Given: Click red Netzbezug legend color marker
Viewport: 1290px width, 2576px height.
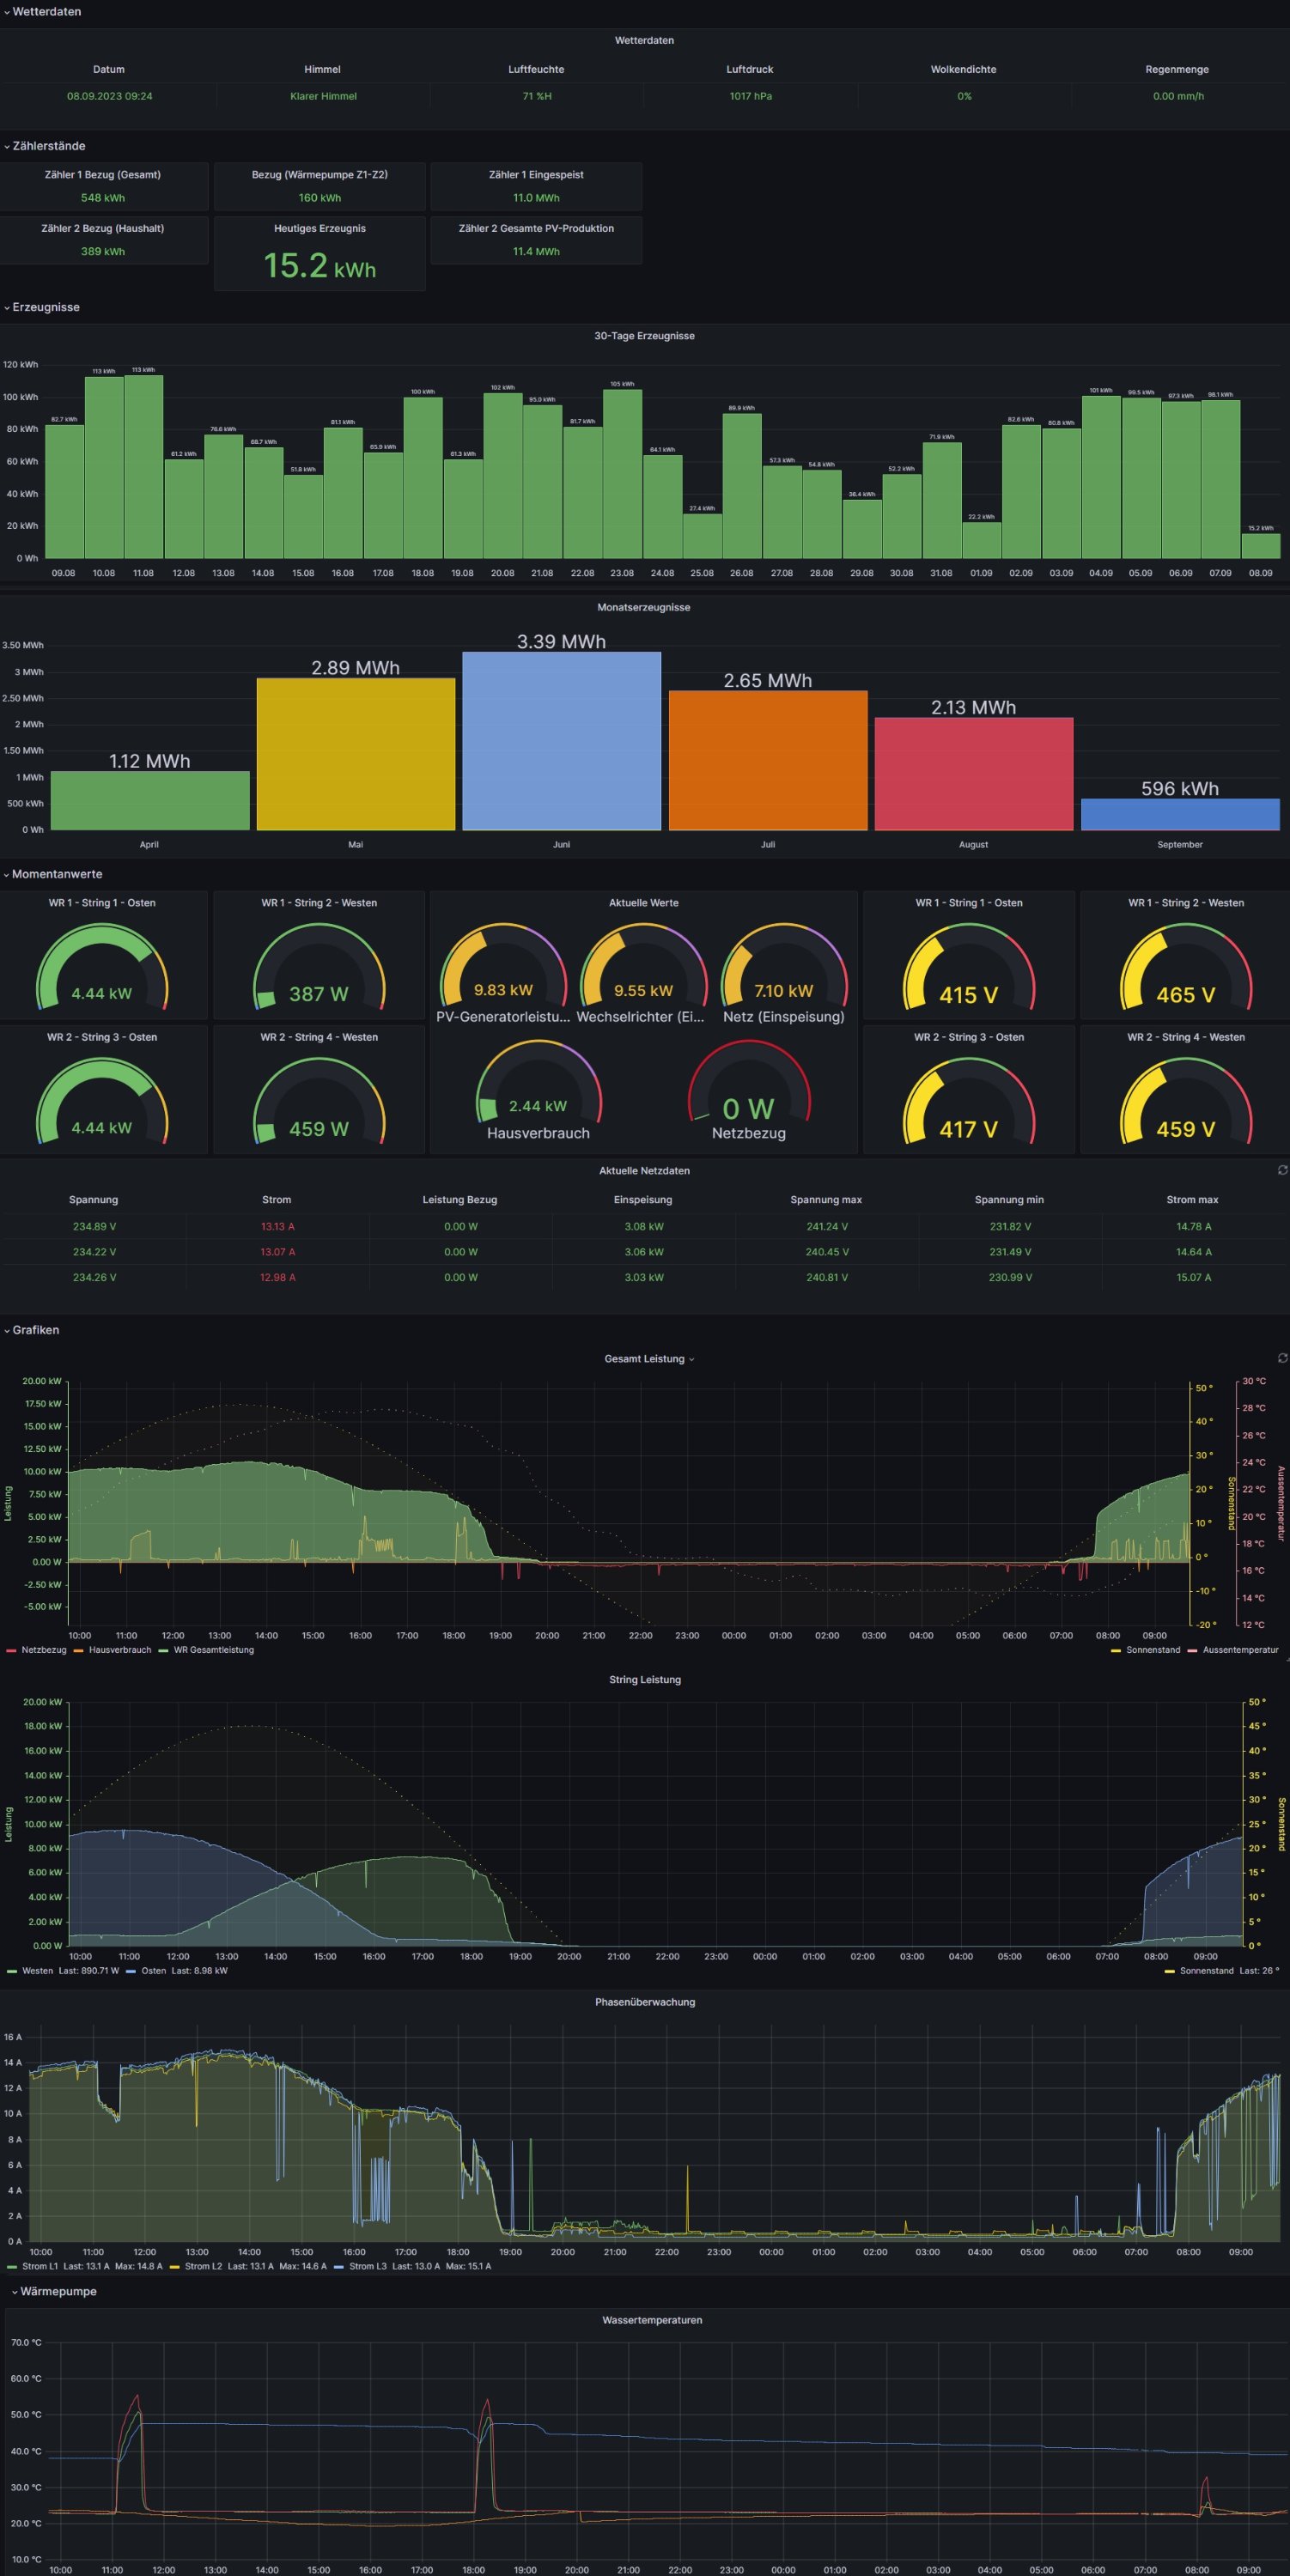Looking at the screenshot, I should [x=11, y=1650].
